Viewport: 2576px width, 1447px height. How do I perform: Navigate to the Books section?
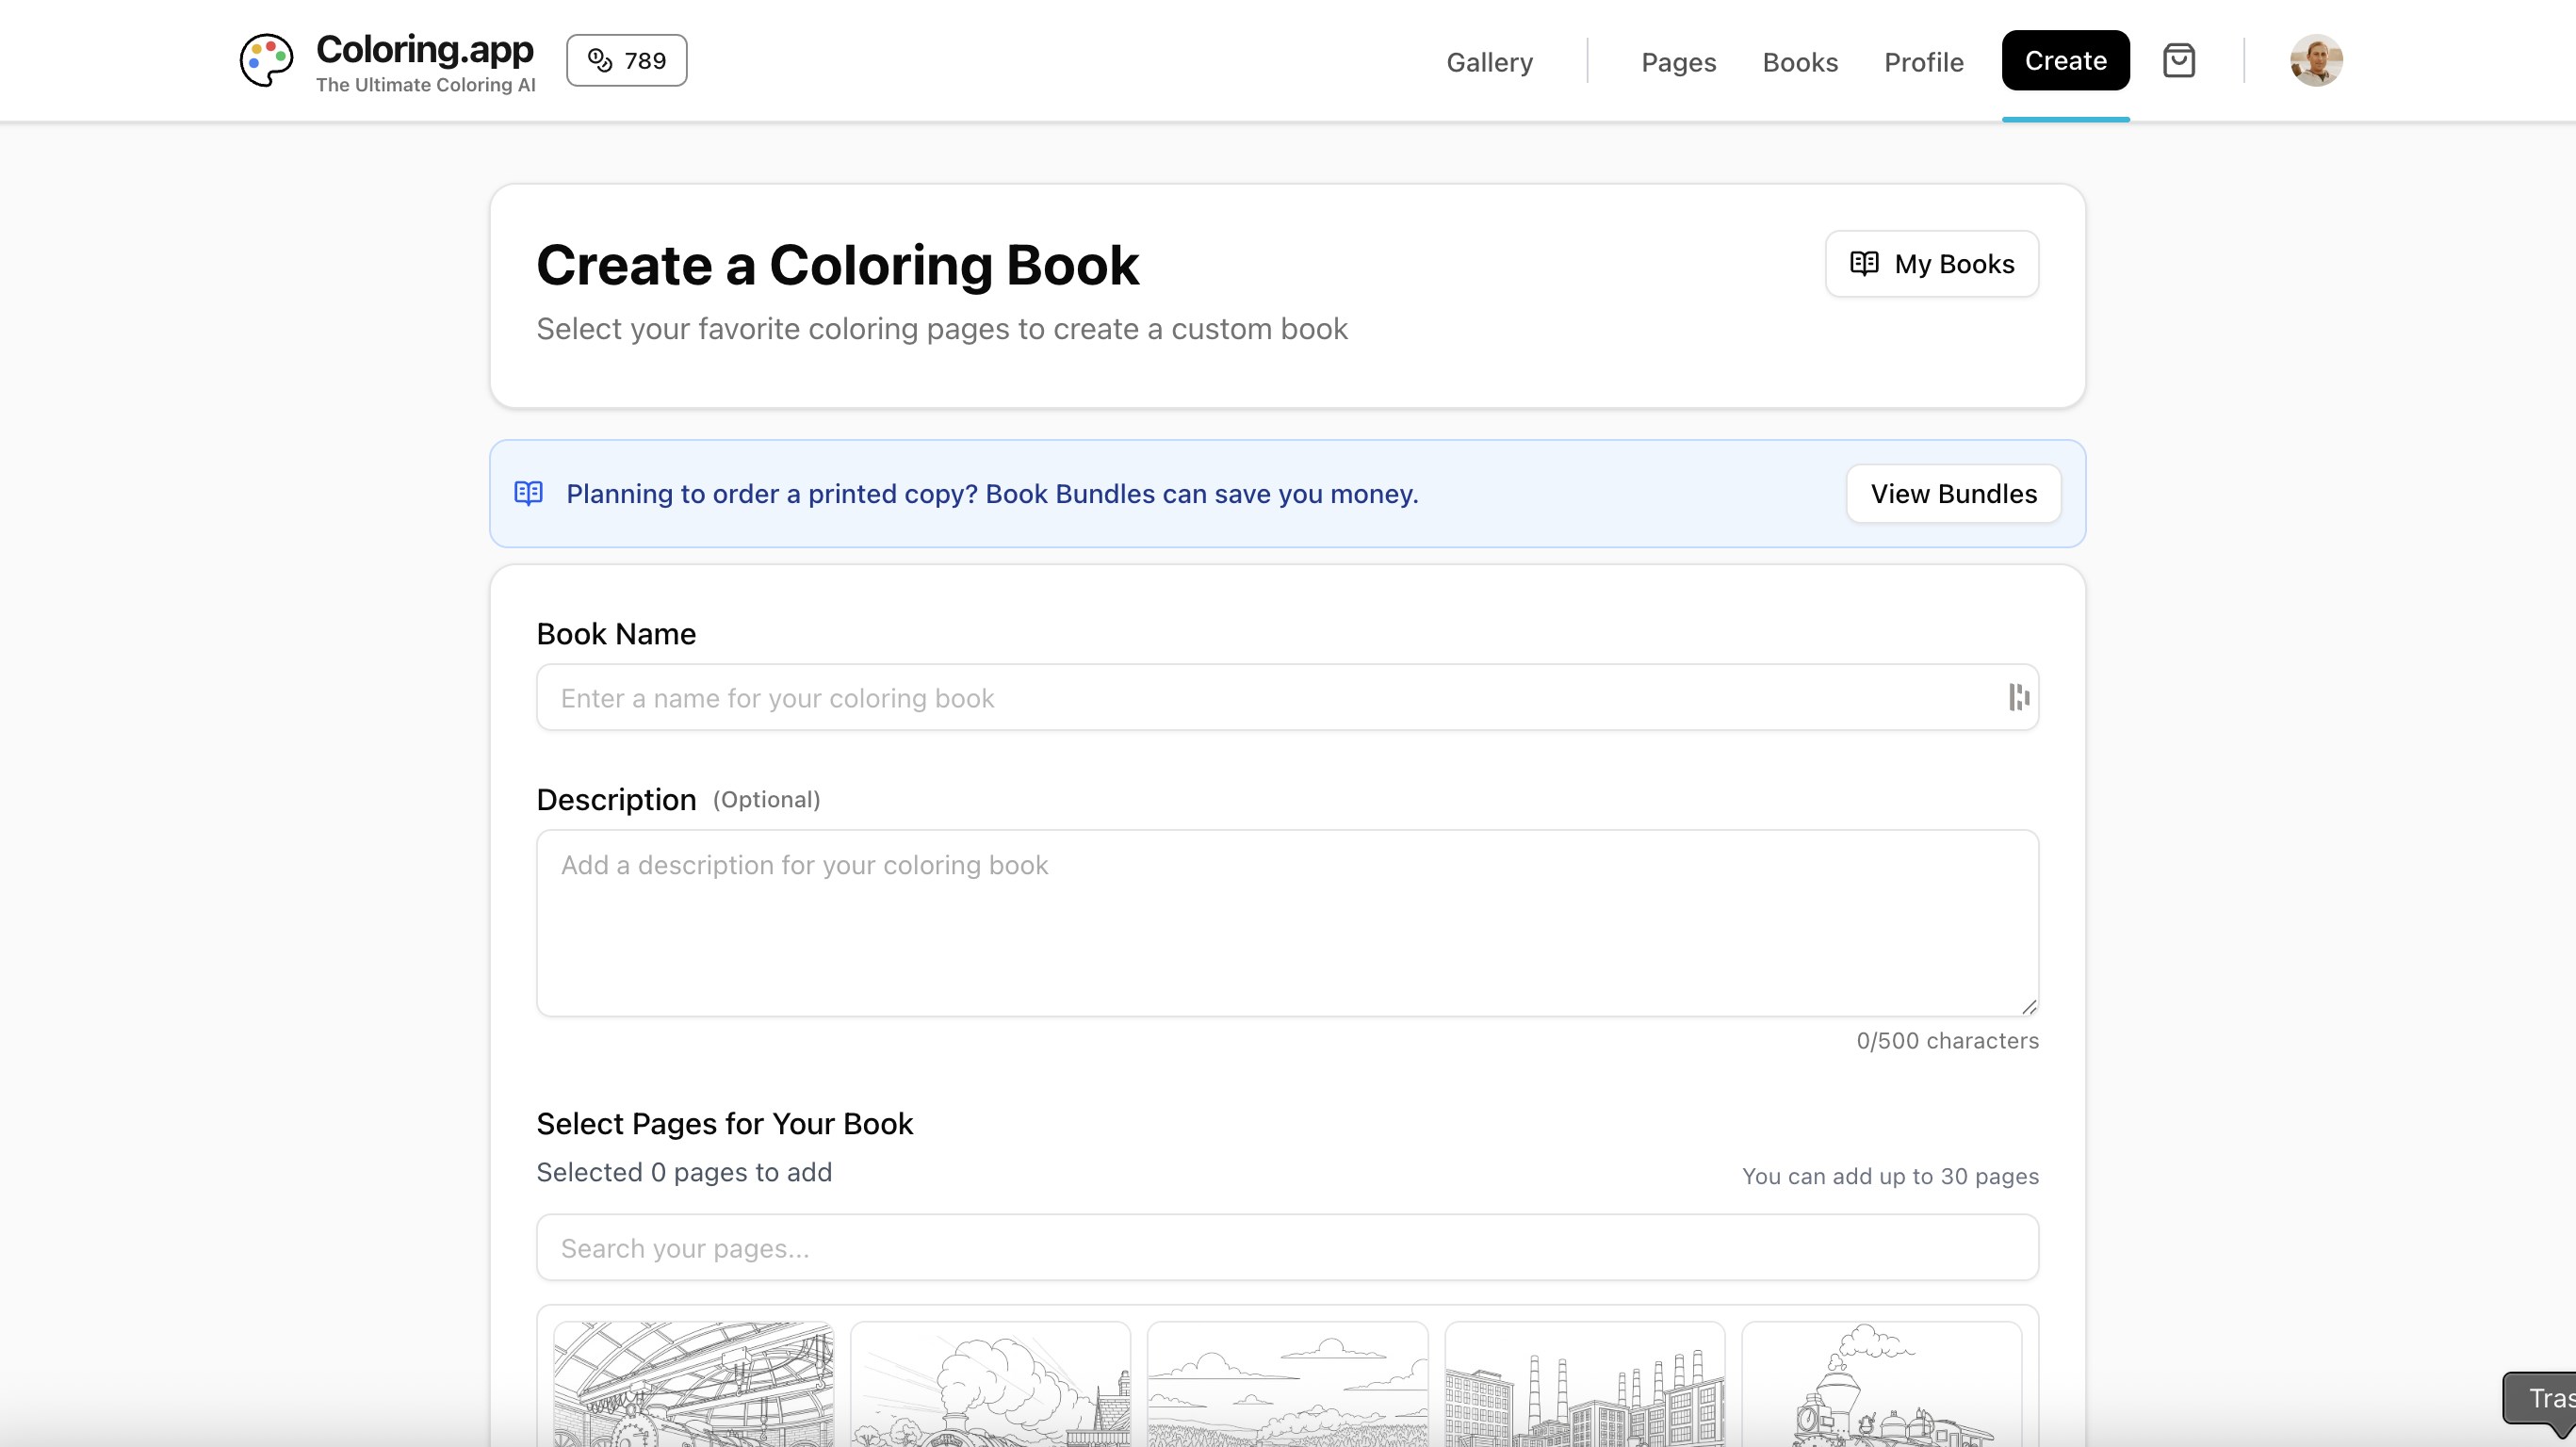[x=1799, y=62]
